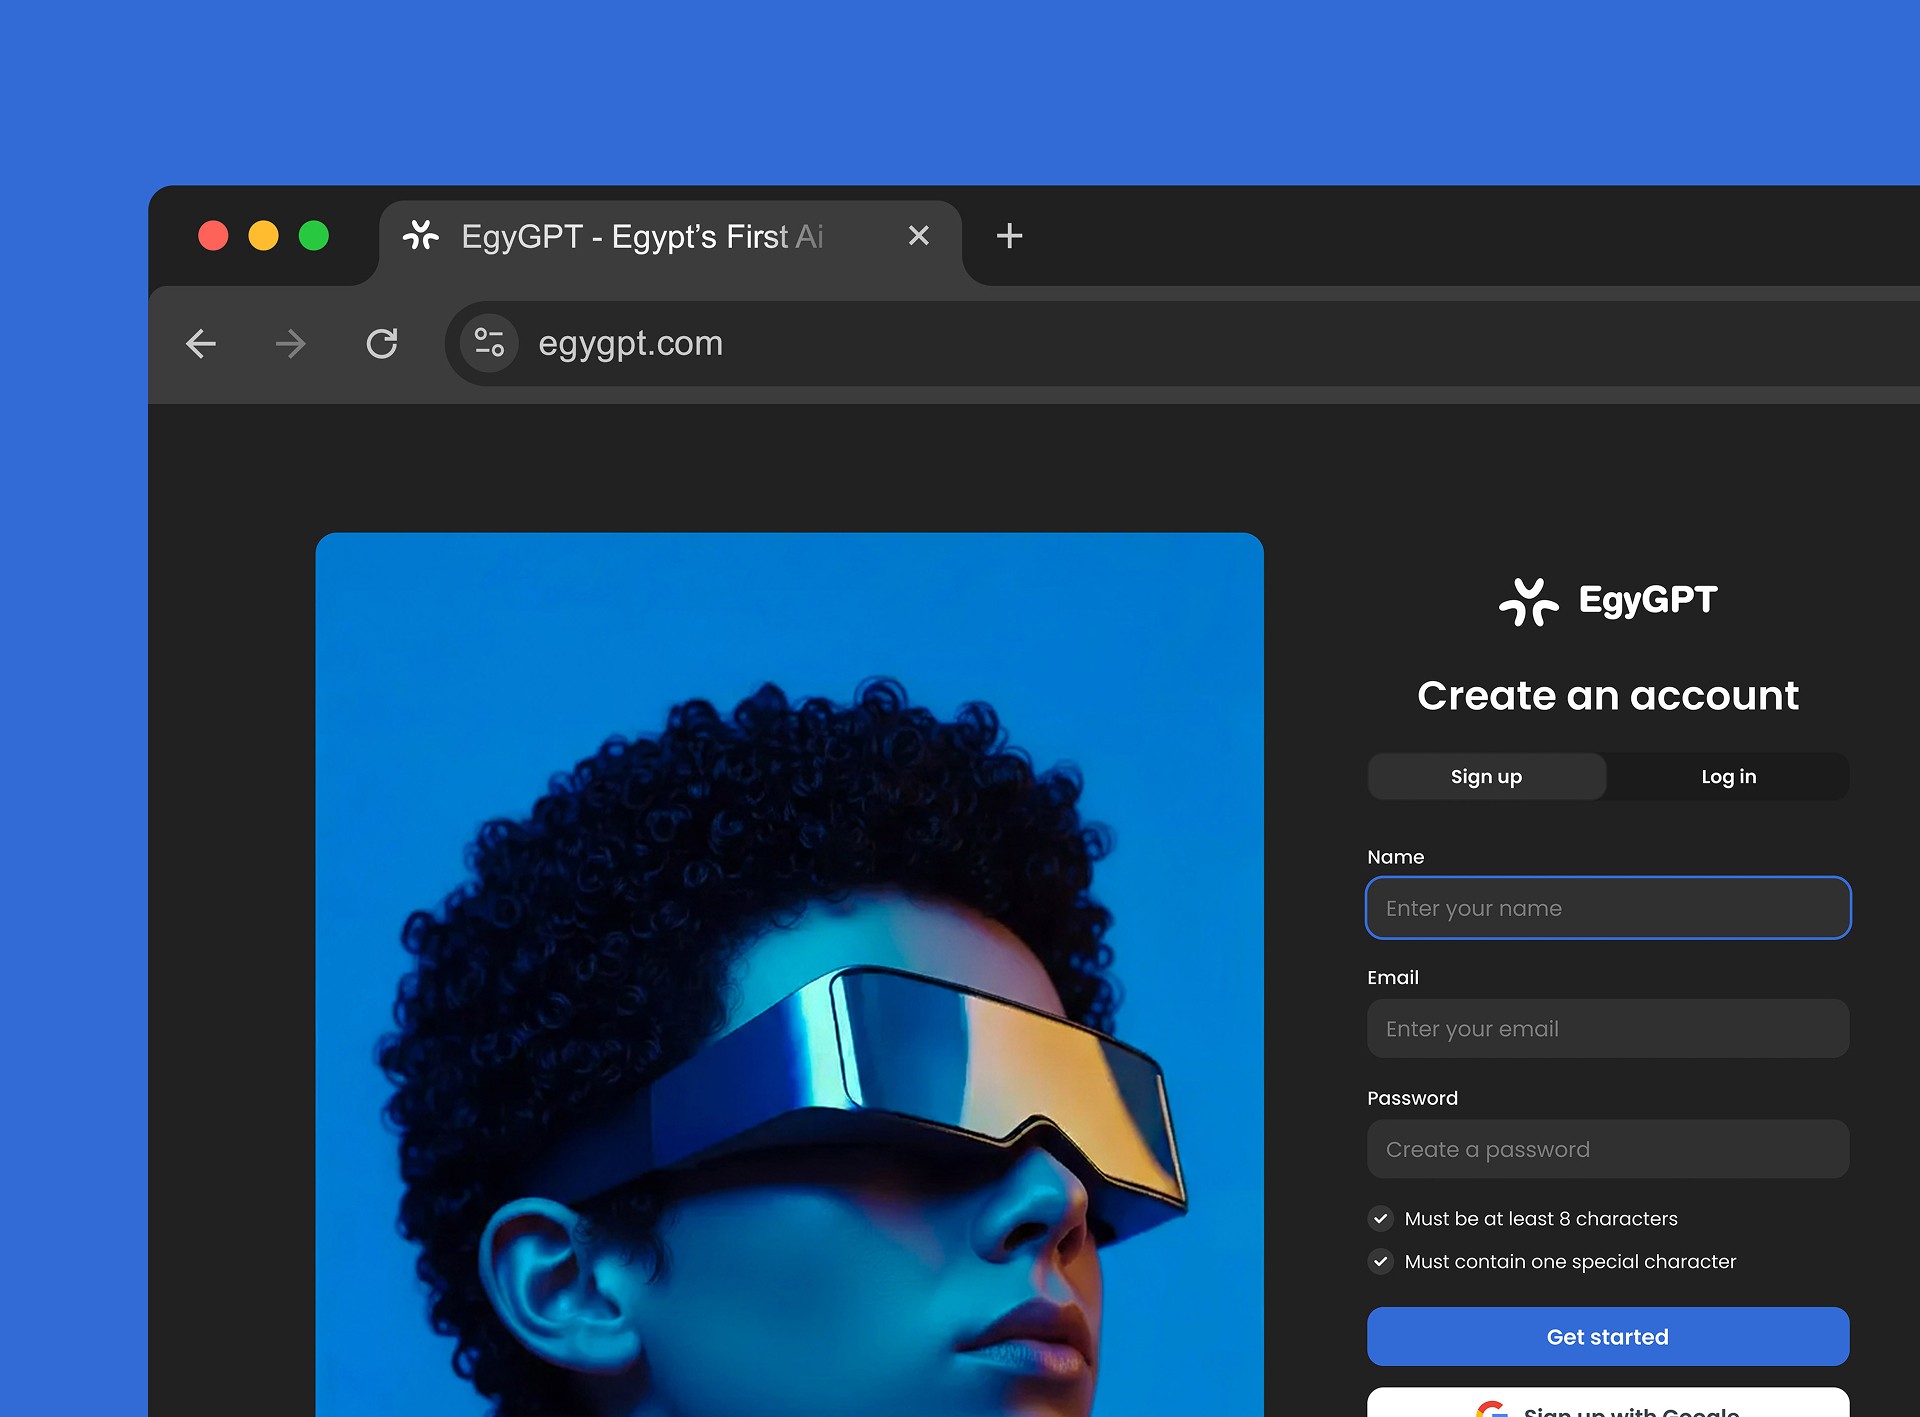1920x1417 pixels.
Task: Click the browser back arrow
Action: tap(201, 344)
